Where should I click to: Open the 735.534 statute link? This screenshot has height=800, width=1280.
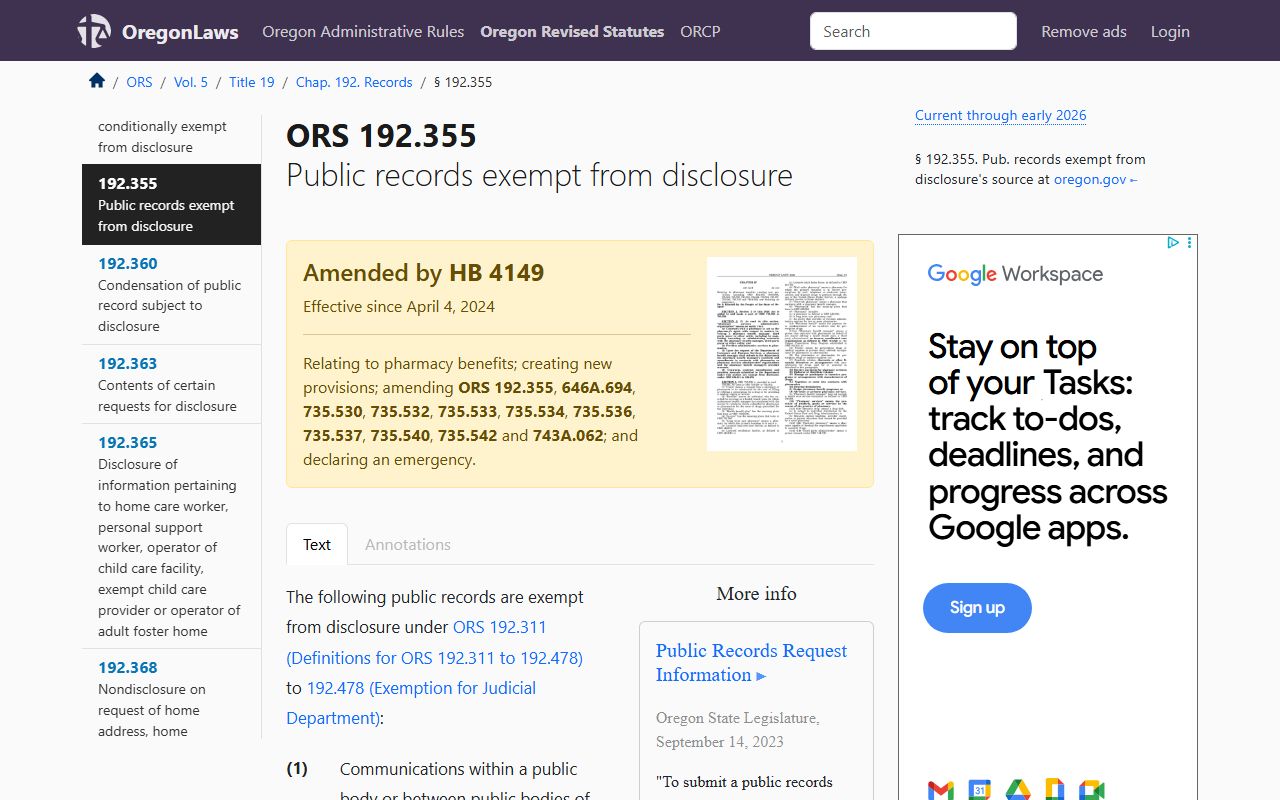click(x=535, y=411)
